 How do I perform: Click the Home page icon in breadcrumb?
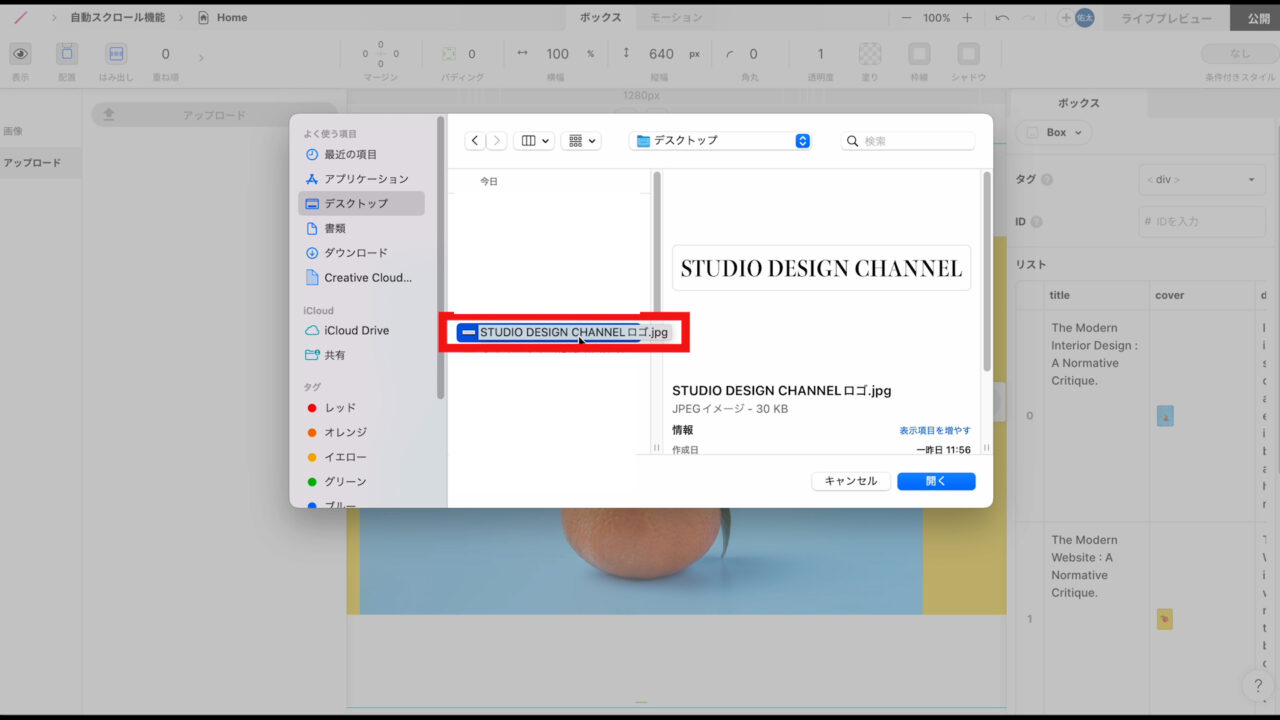point(204,18)
